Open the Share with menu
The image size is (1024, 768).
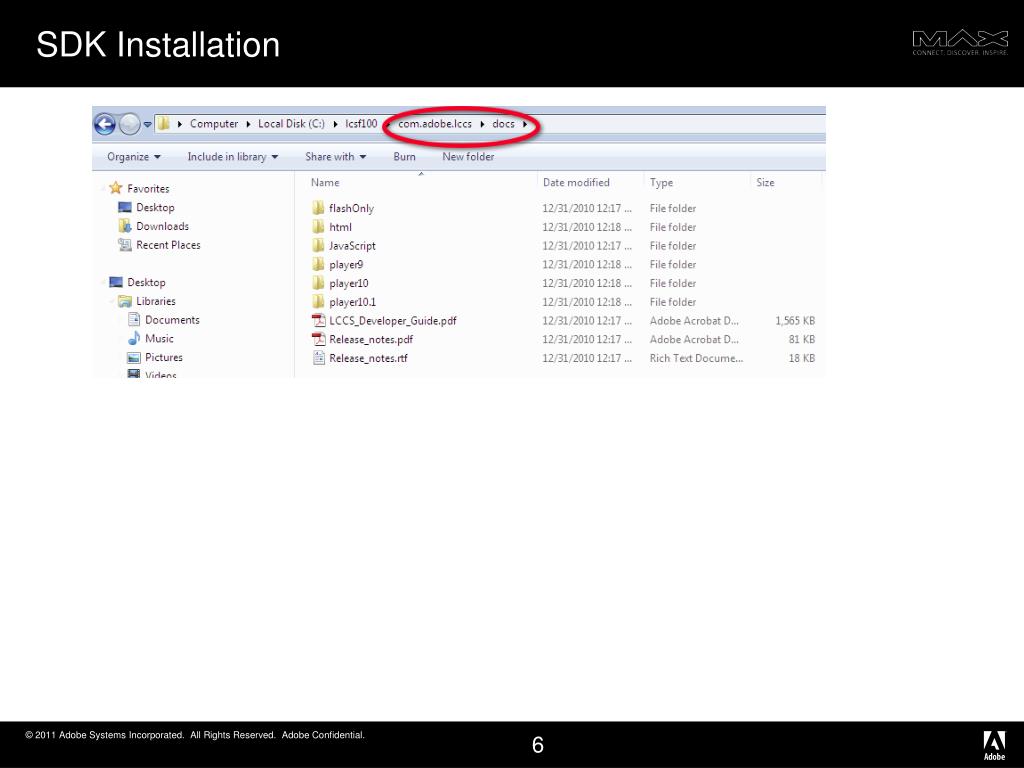click(x=336, y=157)
